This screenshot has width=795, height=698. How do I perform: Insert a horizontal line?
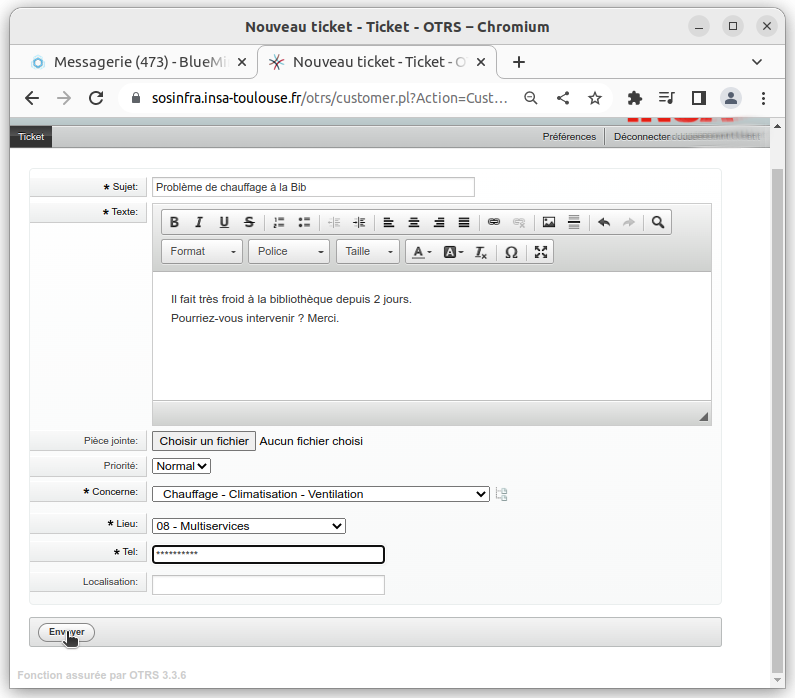tap(574, 222)
